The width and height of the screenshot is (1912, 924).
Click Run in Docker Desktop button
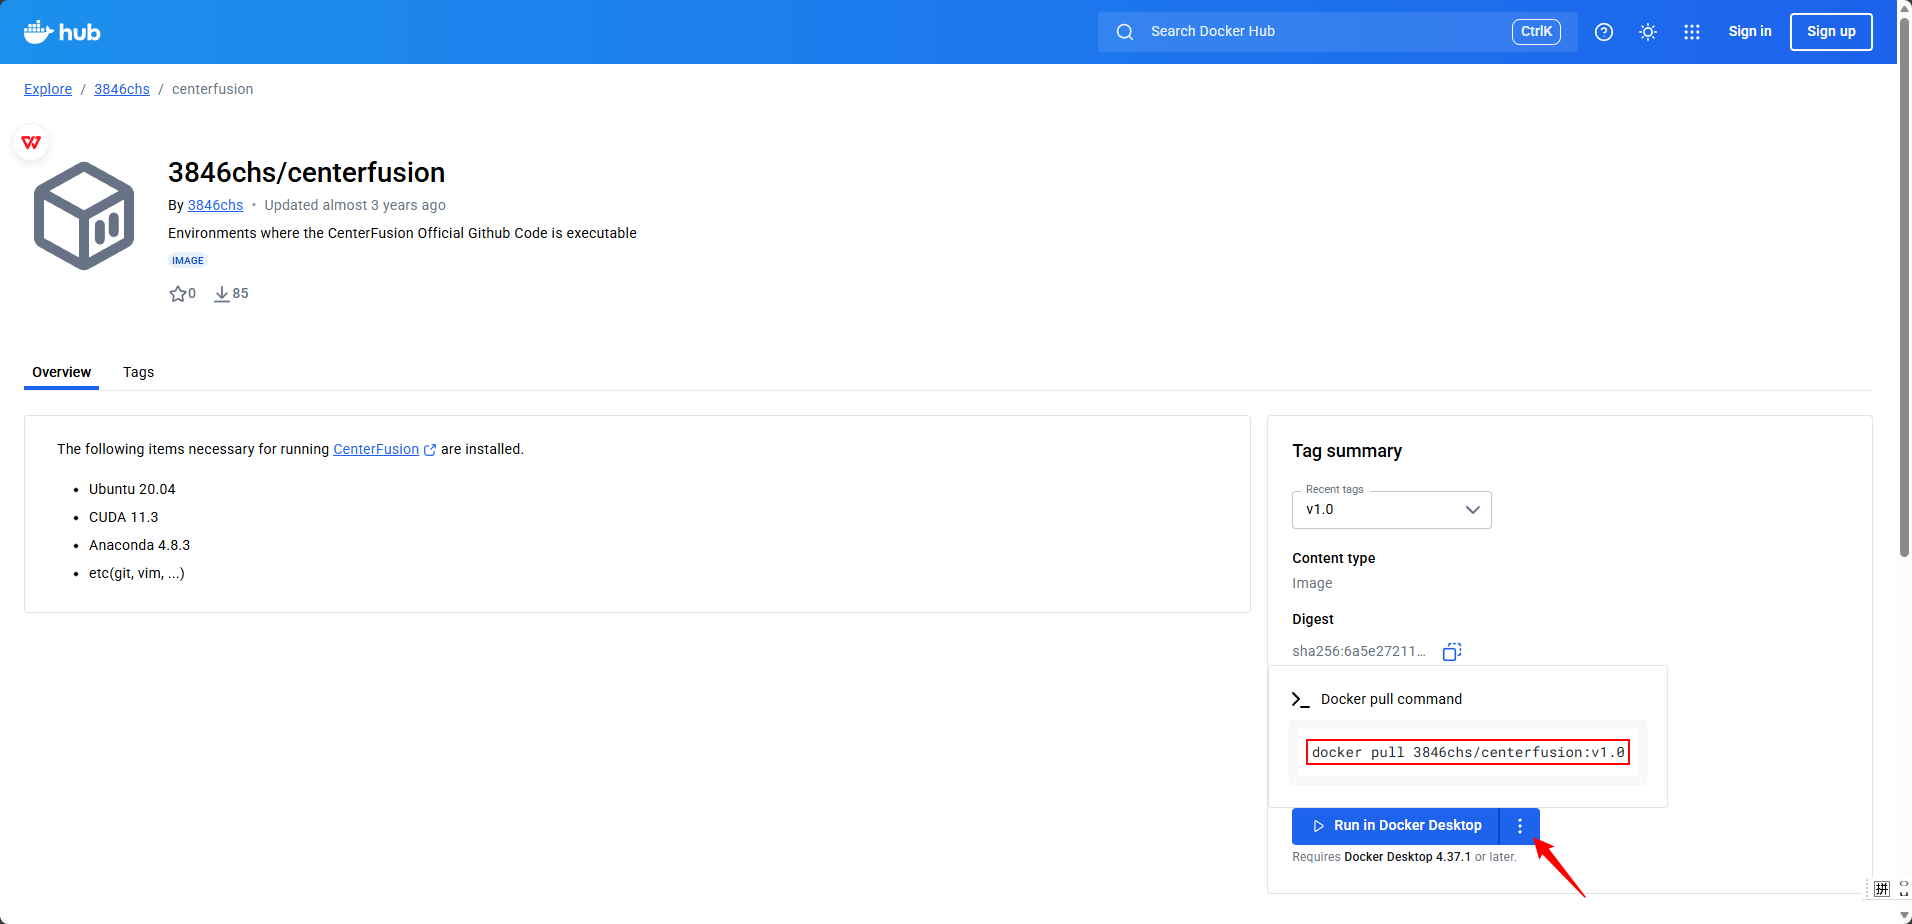(1396, 826)
